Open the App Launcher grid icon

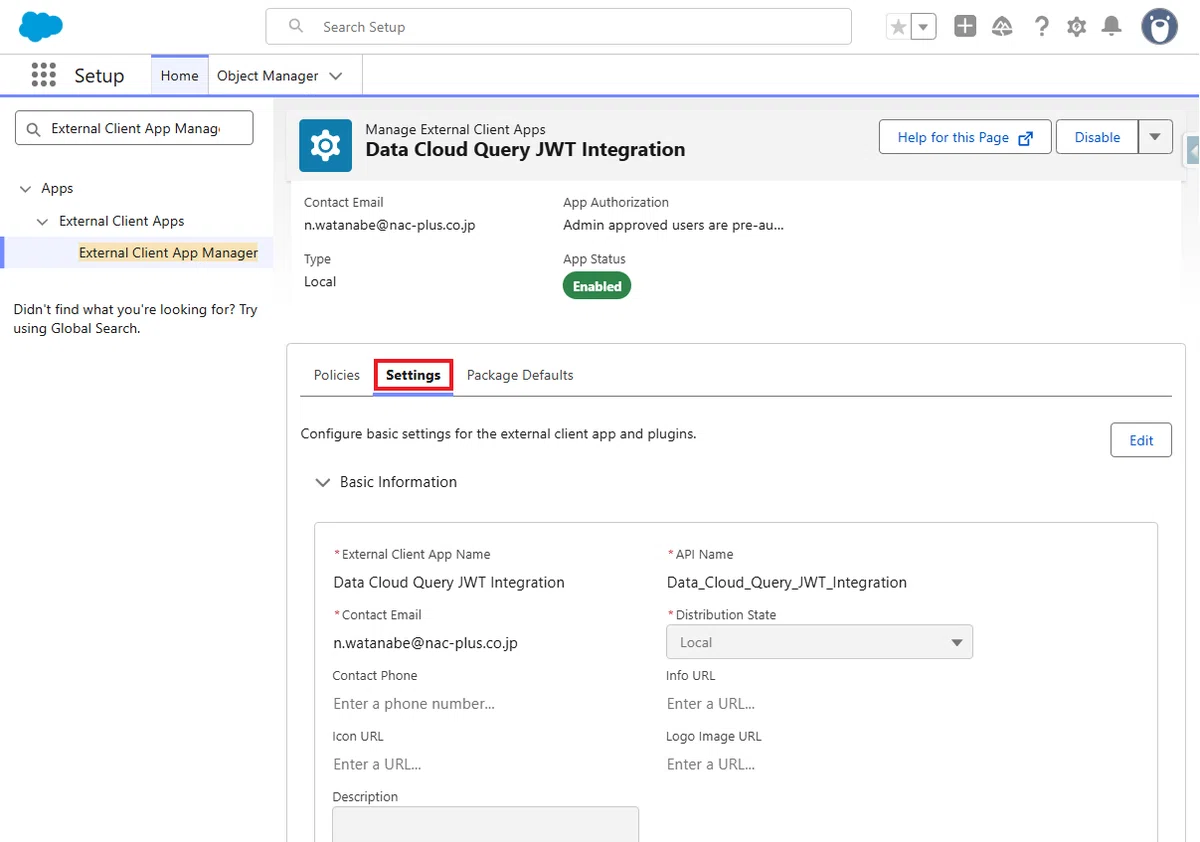(43, 75)
